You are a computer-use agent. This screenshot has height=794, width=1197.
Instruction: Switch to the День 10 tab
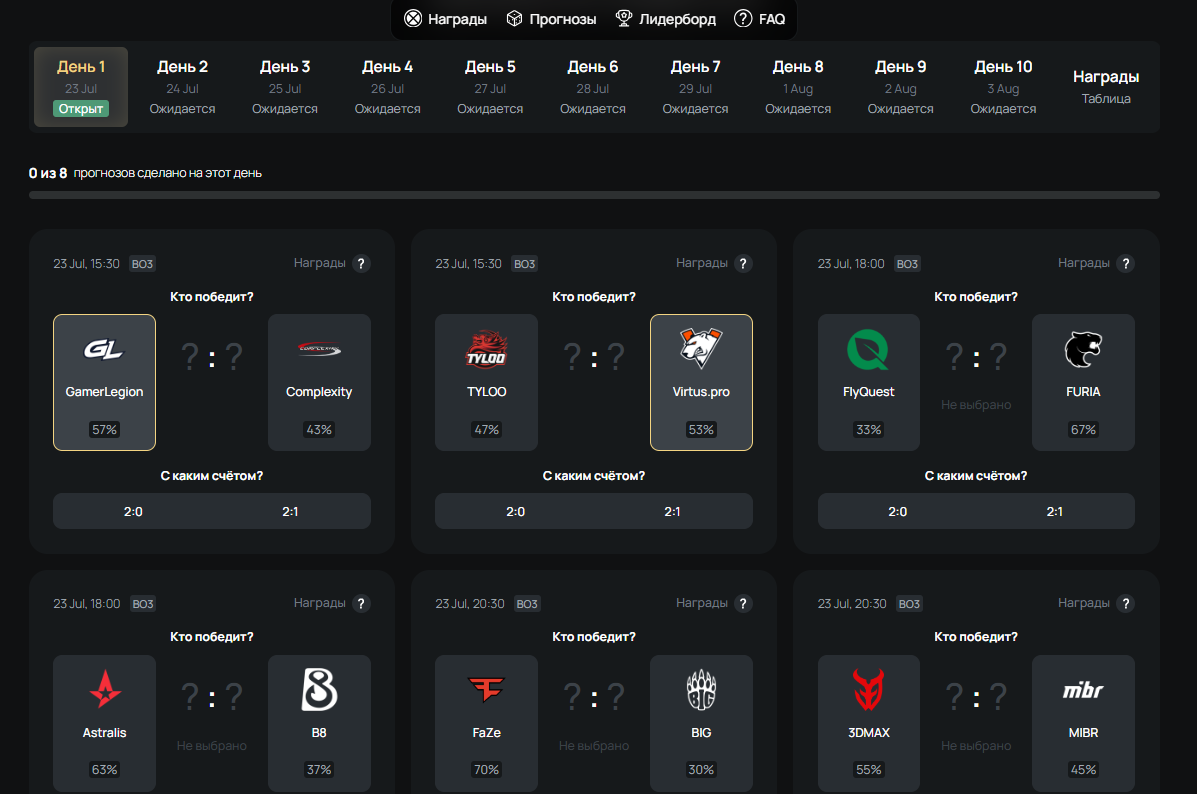1003,87
